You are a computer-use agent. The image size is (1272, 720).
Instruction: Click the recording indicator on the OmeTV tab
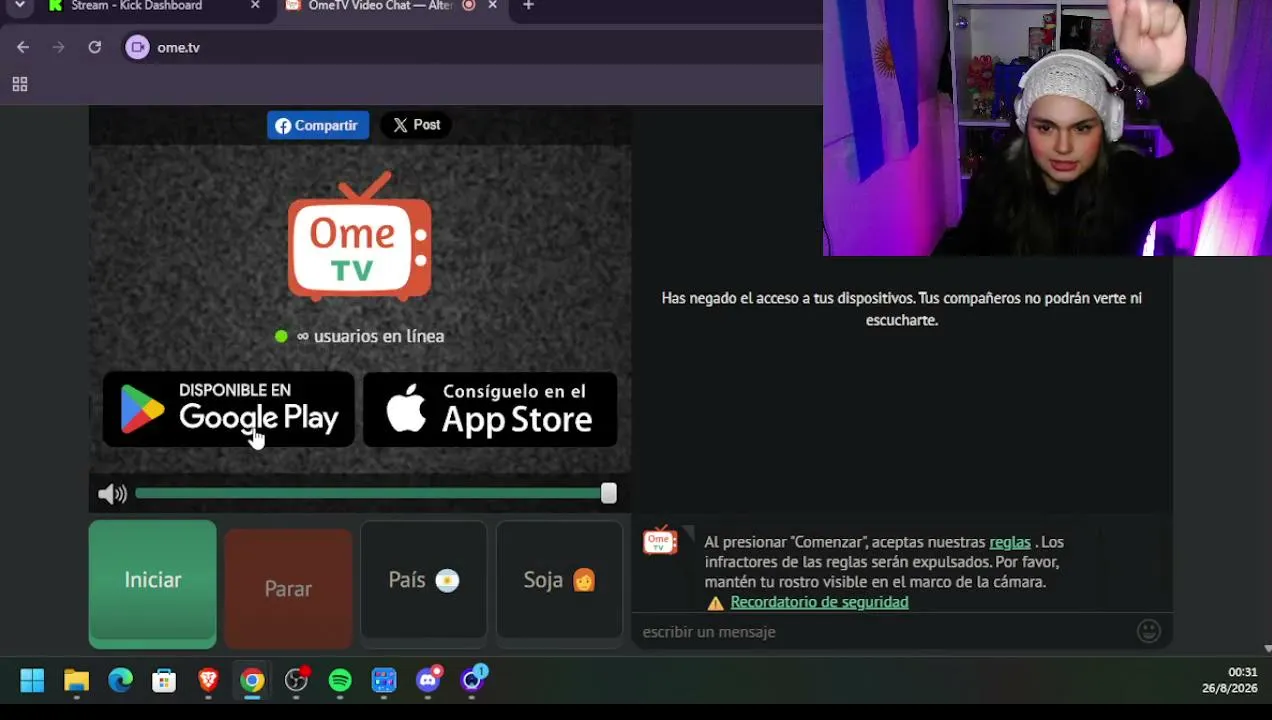coord(468,5)
